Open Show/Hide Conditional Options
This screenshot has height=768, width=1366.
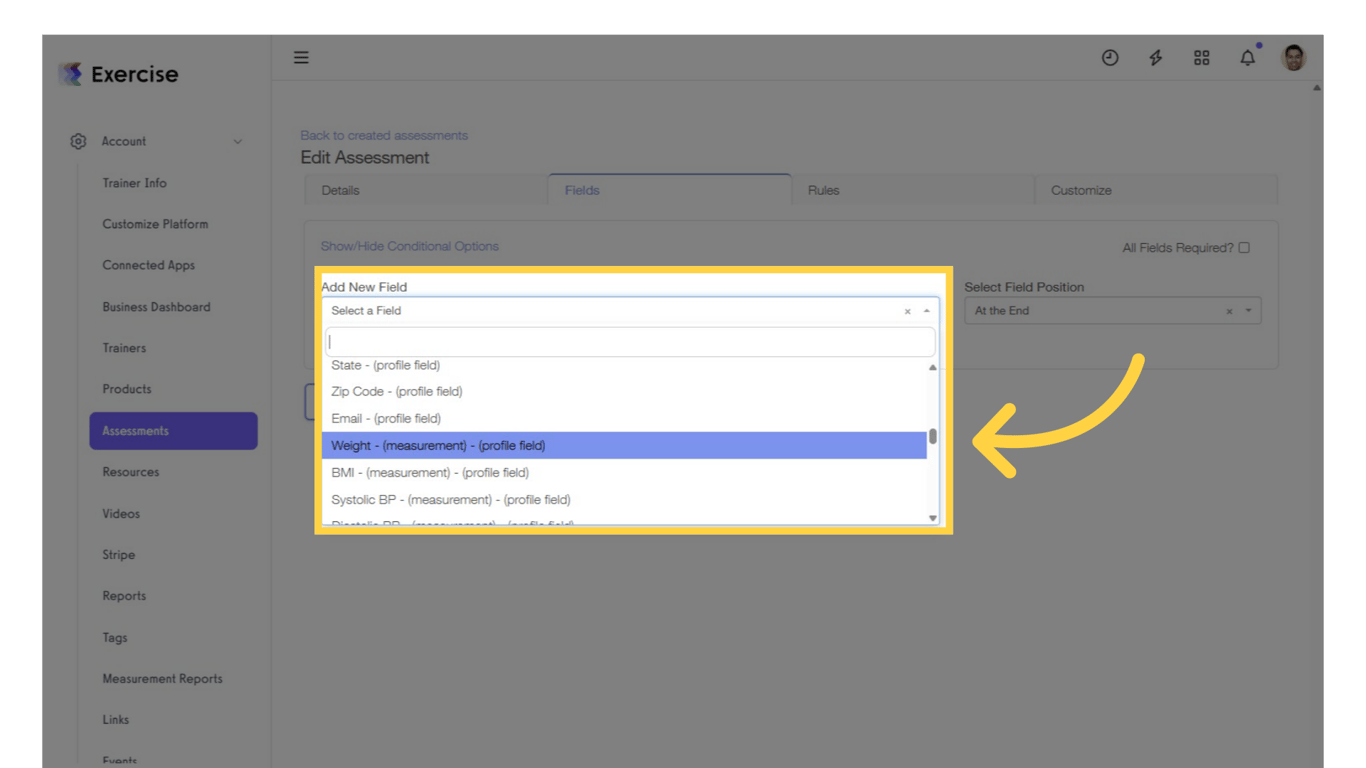point(409,246)
